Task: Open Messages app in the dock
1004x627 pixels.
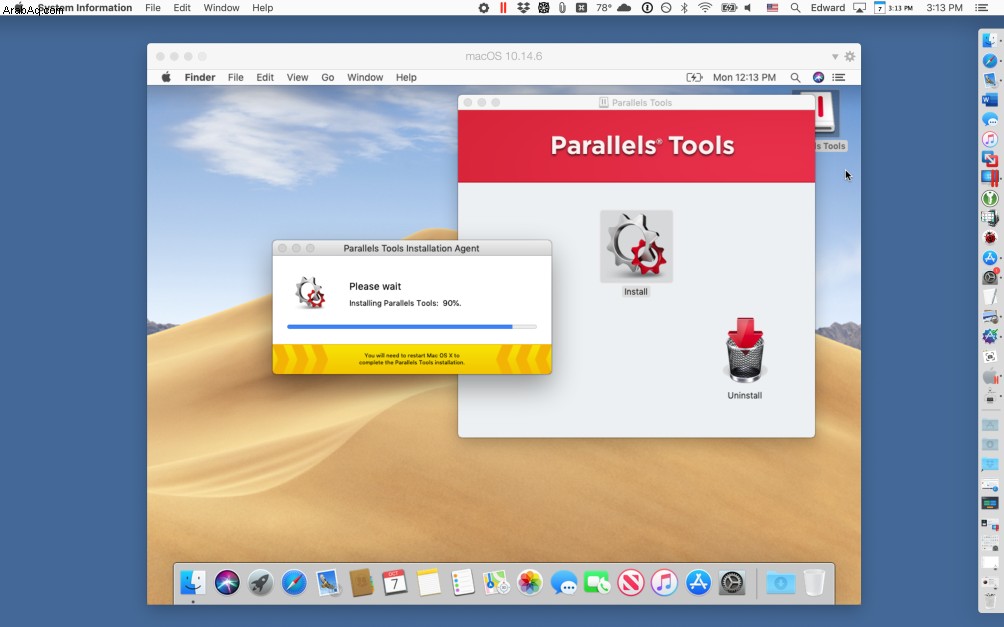Action: 563,583
